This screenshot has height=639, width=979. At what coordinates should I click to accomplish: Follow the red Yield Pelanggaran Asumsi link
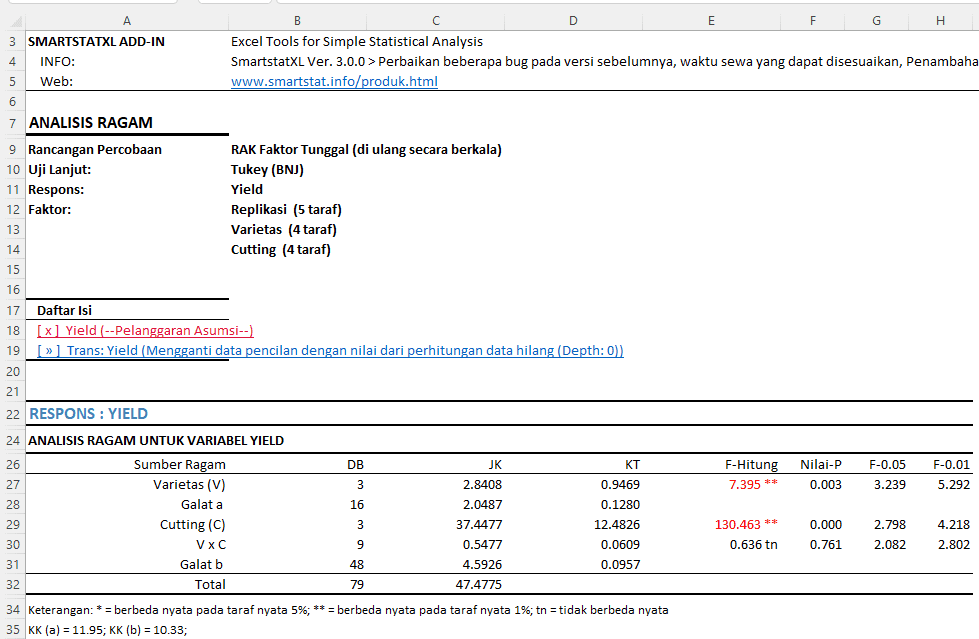click(145, 331)
